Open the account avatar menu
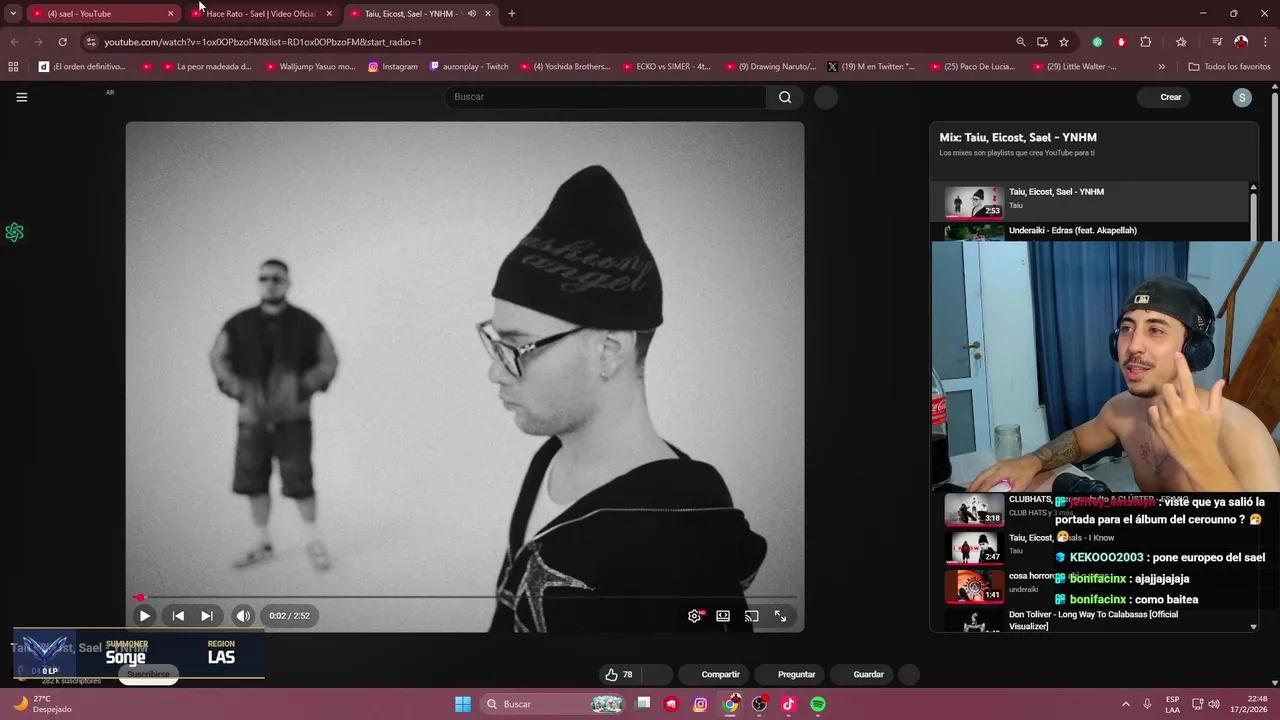Screen dimensions: 1280x720 1242,97
